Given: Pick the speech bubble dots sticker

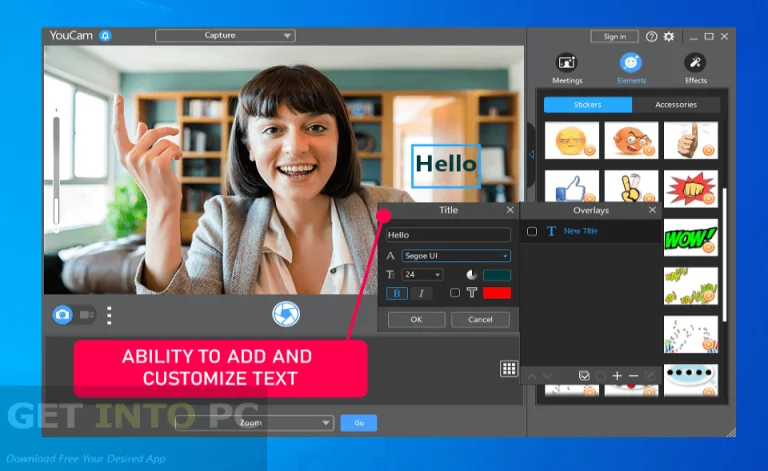Looking at the screenshot, I should pos(691,380).
